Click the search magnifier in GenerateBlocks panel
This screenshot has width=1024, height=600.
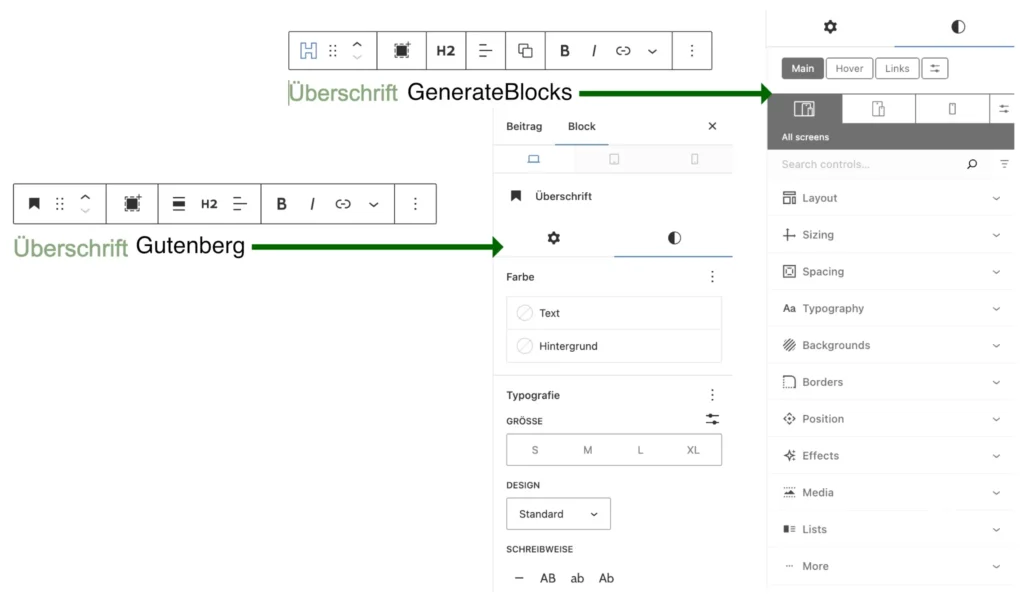969,164
